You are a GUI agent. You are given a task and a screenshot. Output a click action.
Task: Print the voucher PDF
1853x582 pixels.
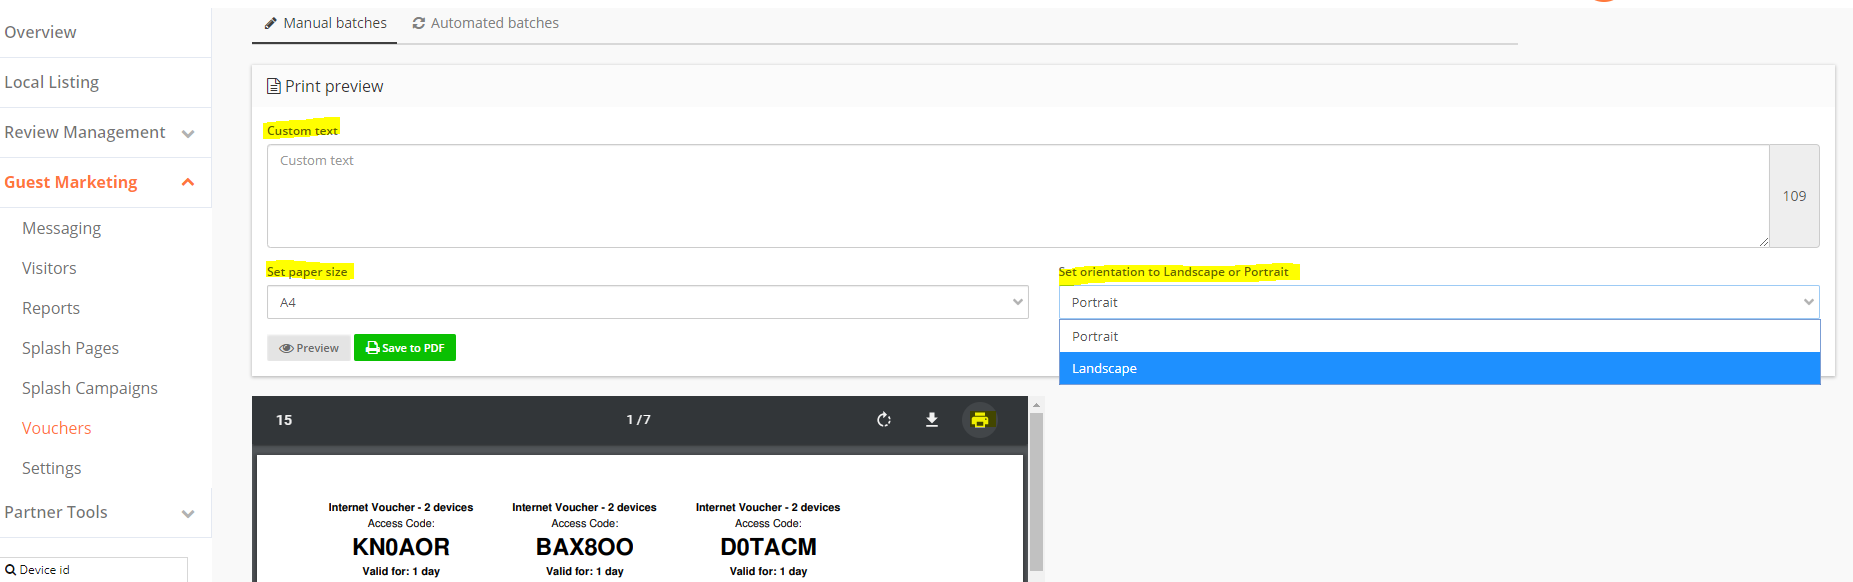coord(980,420)
